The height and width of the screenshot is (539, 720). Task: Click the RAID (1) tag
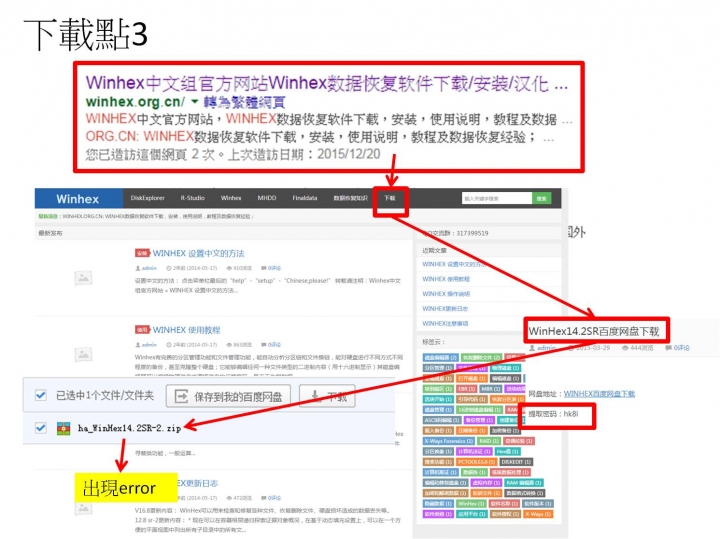click(x=489, y=441)
